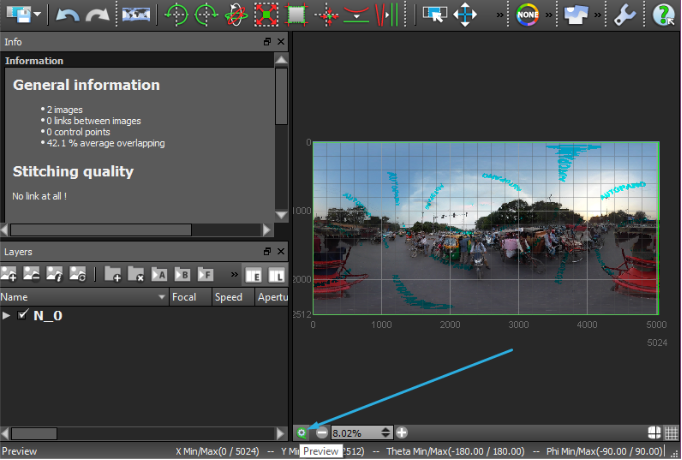This screenshot has height=460, width=682.
Task: Expand the N_0 layer tree item
Action: tap(8, 316)
